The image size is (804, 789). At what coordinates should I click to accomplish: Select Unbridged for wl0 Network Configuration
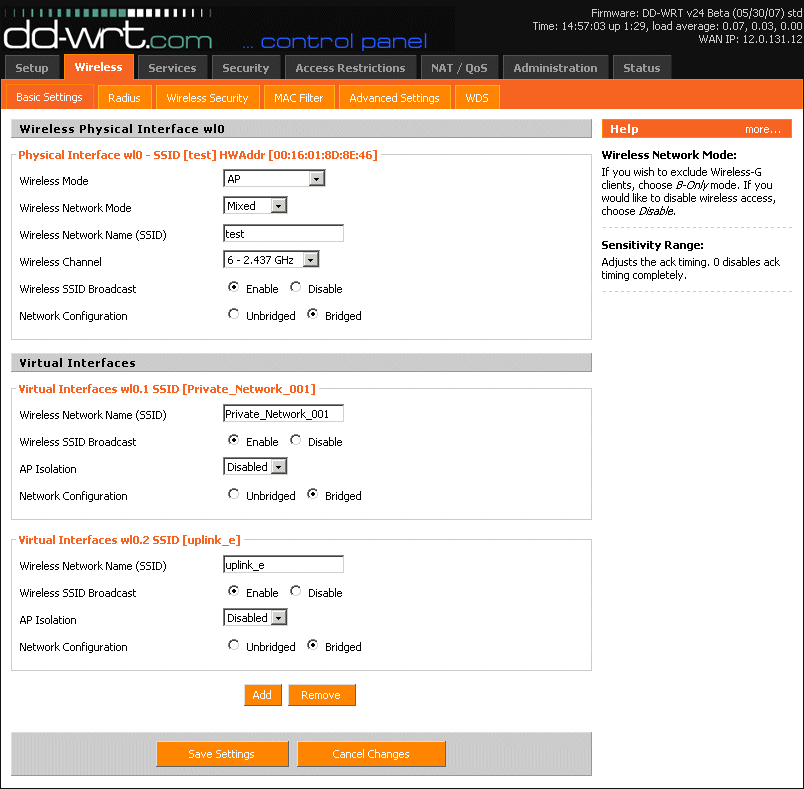(234, 314)
